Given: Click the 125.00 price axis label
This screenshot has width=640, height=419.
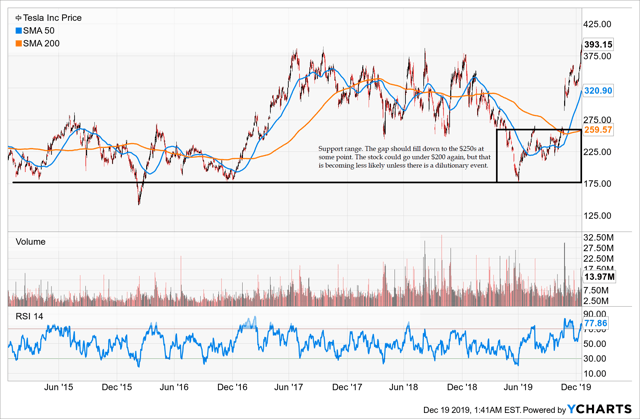Looking at the screenshot, I should 598,215.
